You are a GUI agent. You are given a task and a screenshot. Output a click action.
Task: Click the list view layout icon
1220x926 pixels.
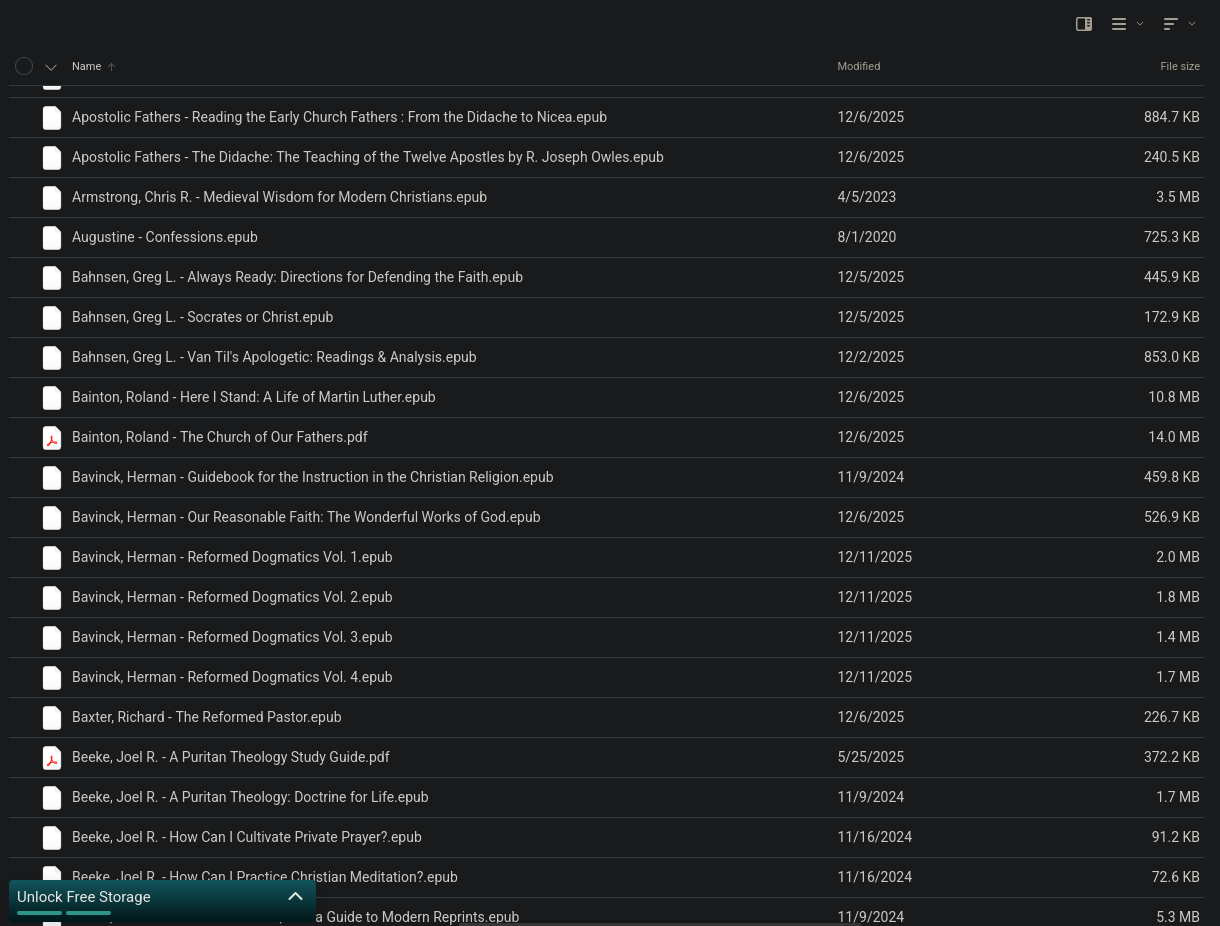coord(1119,24)
